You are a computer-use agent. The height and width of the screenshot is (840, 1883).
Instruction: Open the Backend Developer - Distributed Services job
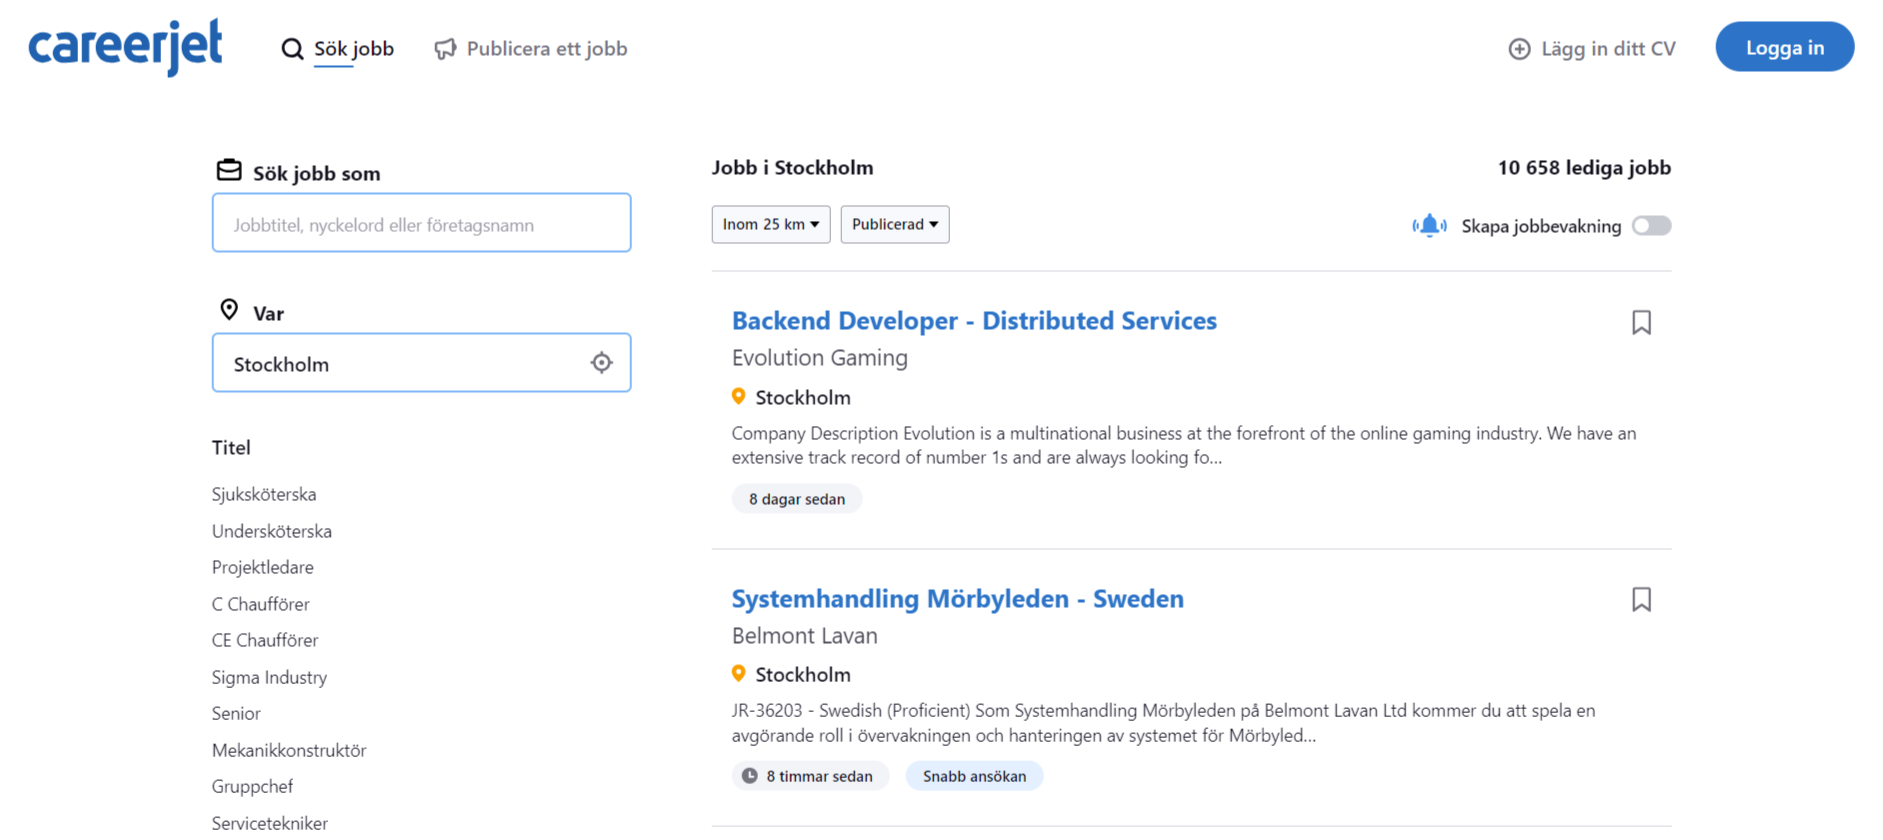click(x=974, y=321)
